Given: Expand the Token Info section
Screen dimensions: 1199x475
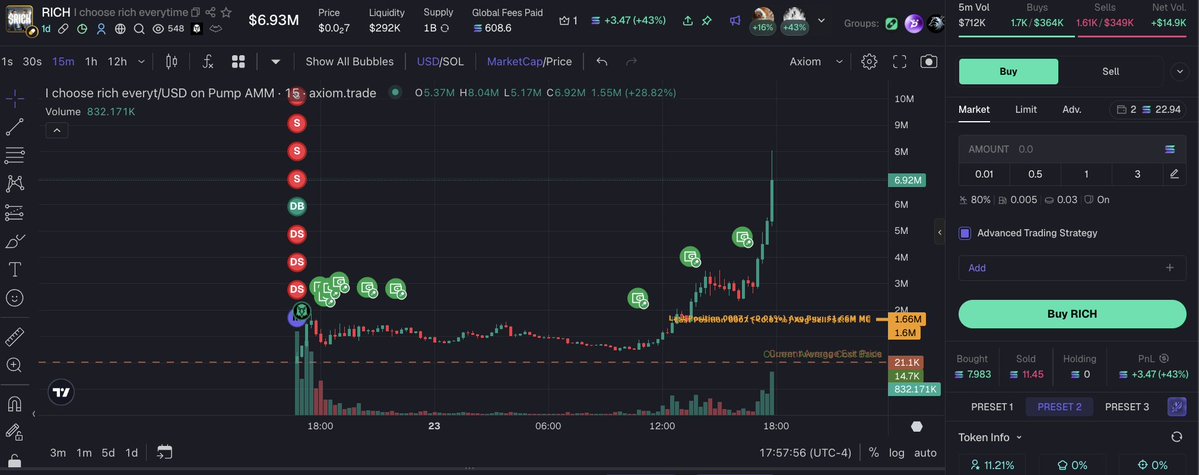Looking at the screenshot, I should point(990,438).
